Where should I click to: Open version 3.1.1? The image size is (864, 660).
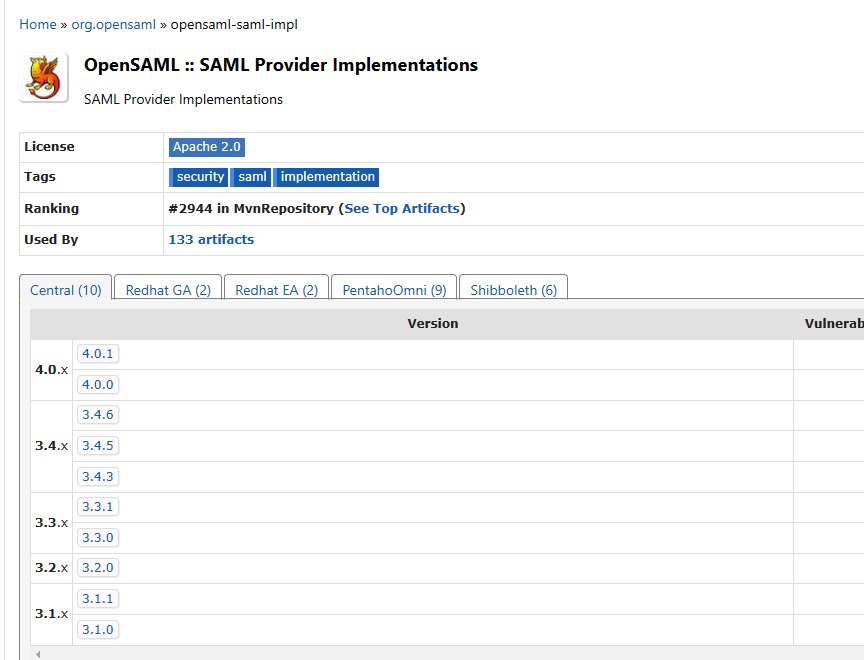click(98, 599)
